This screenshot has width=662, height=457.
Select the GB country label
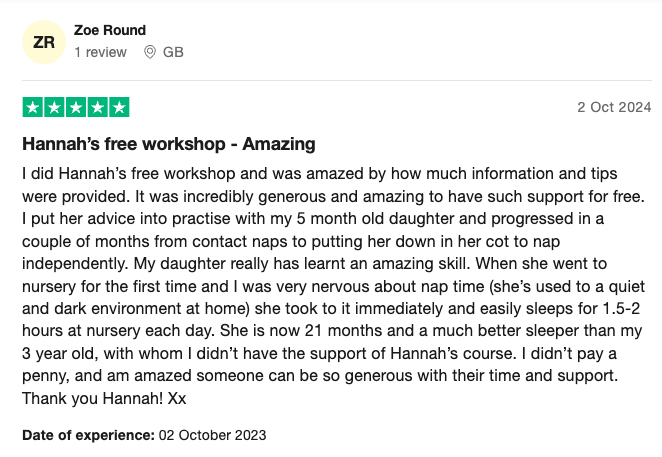pos(173,52)
